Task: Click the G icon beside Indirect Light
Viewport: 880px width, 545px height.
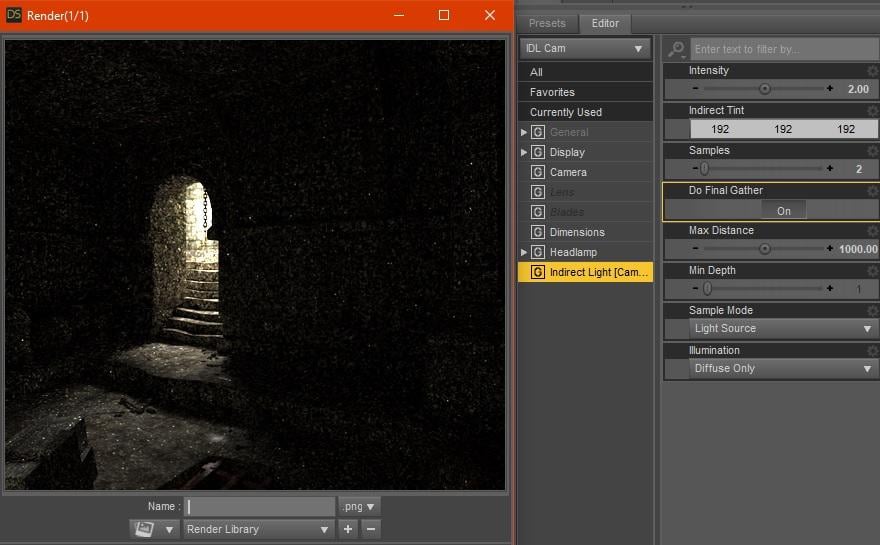Action: pos(538,272)
